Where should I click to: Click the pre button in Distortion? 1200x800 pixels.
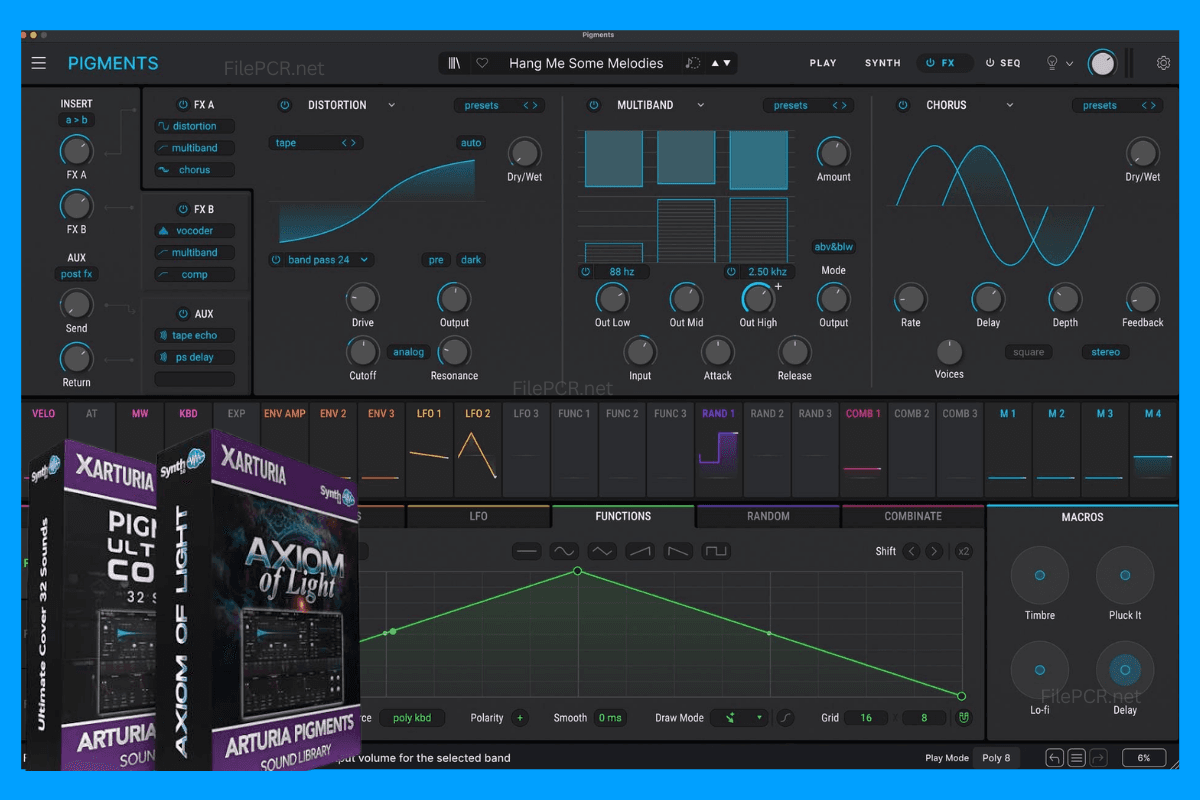point(436,260)
